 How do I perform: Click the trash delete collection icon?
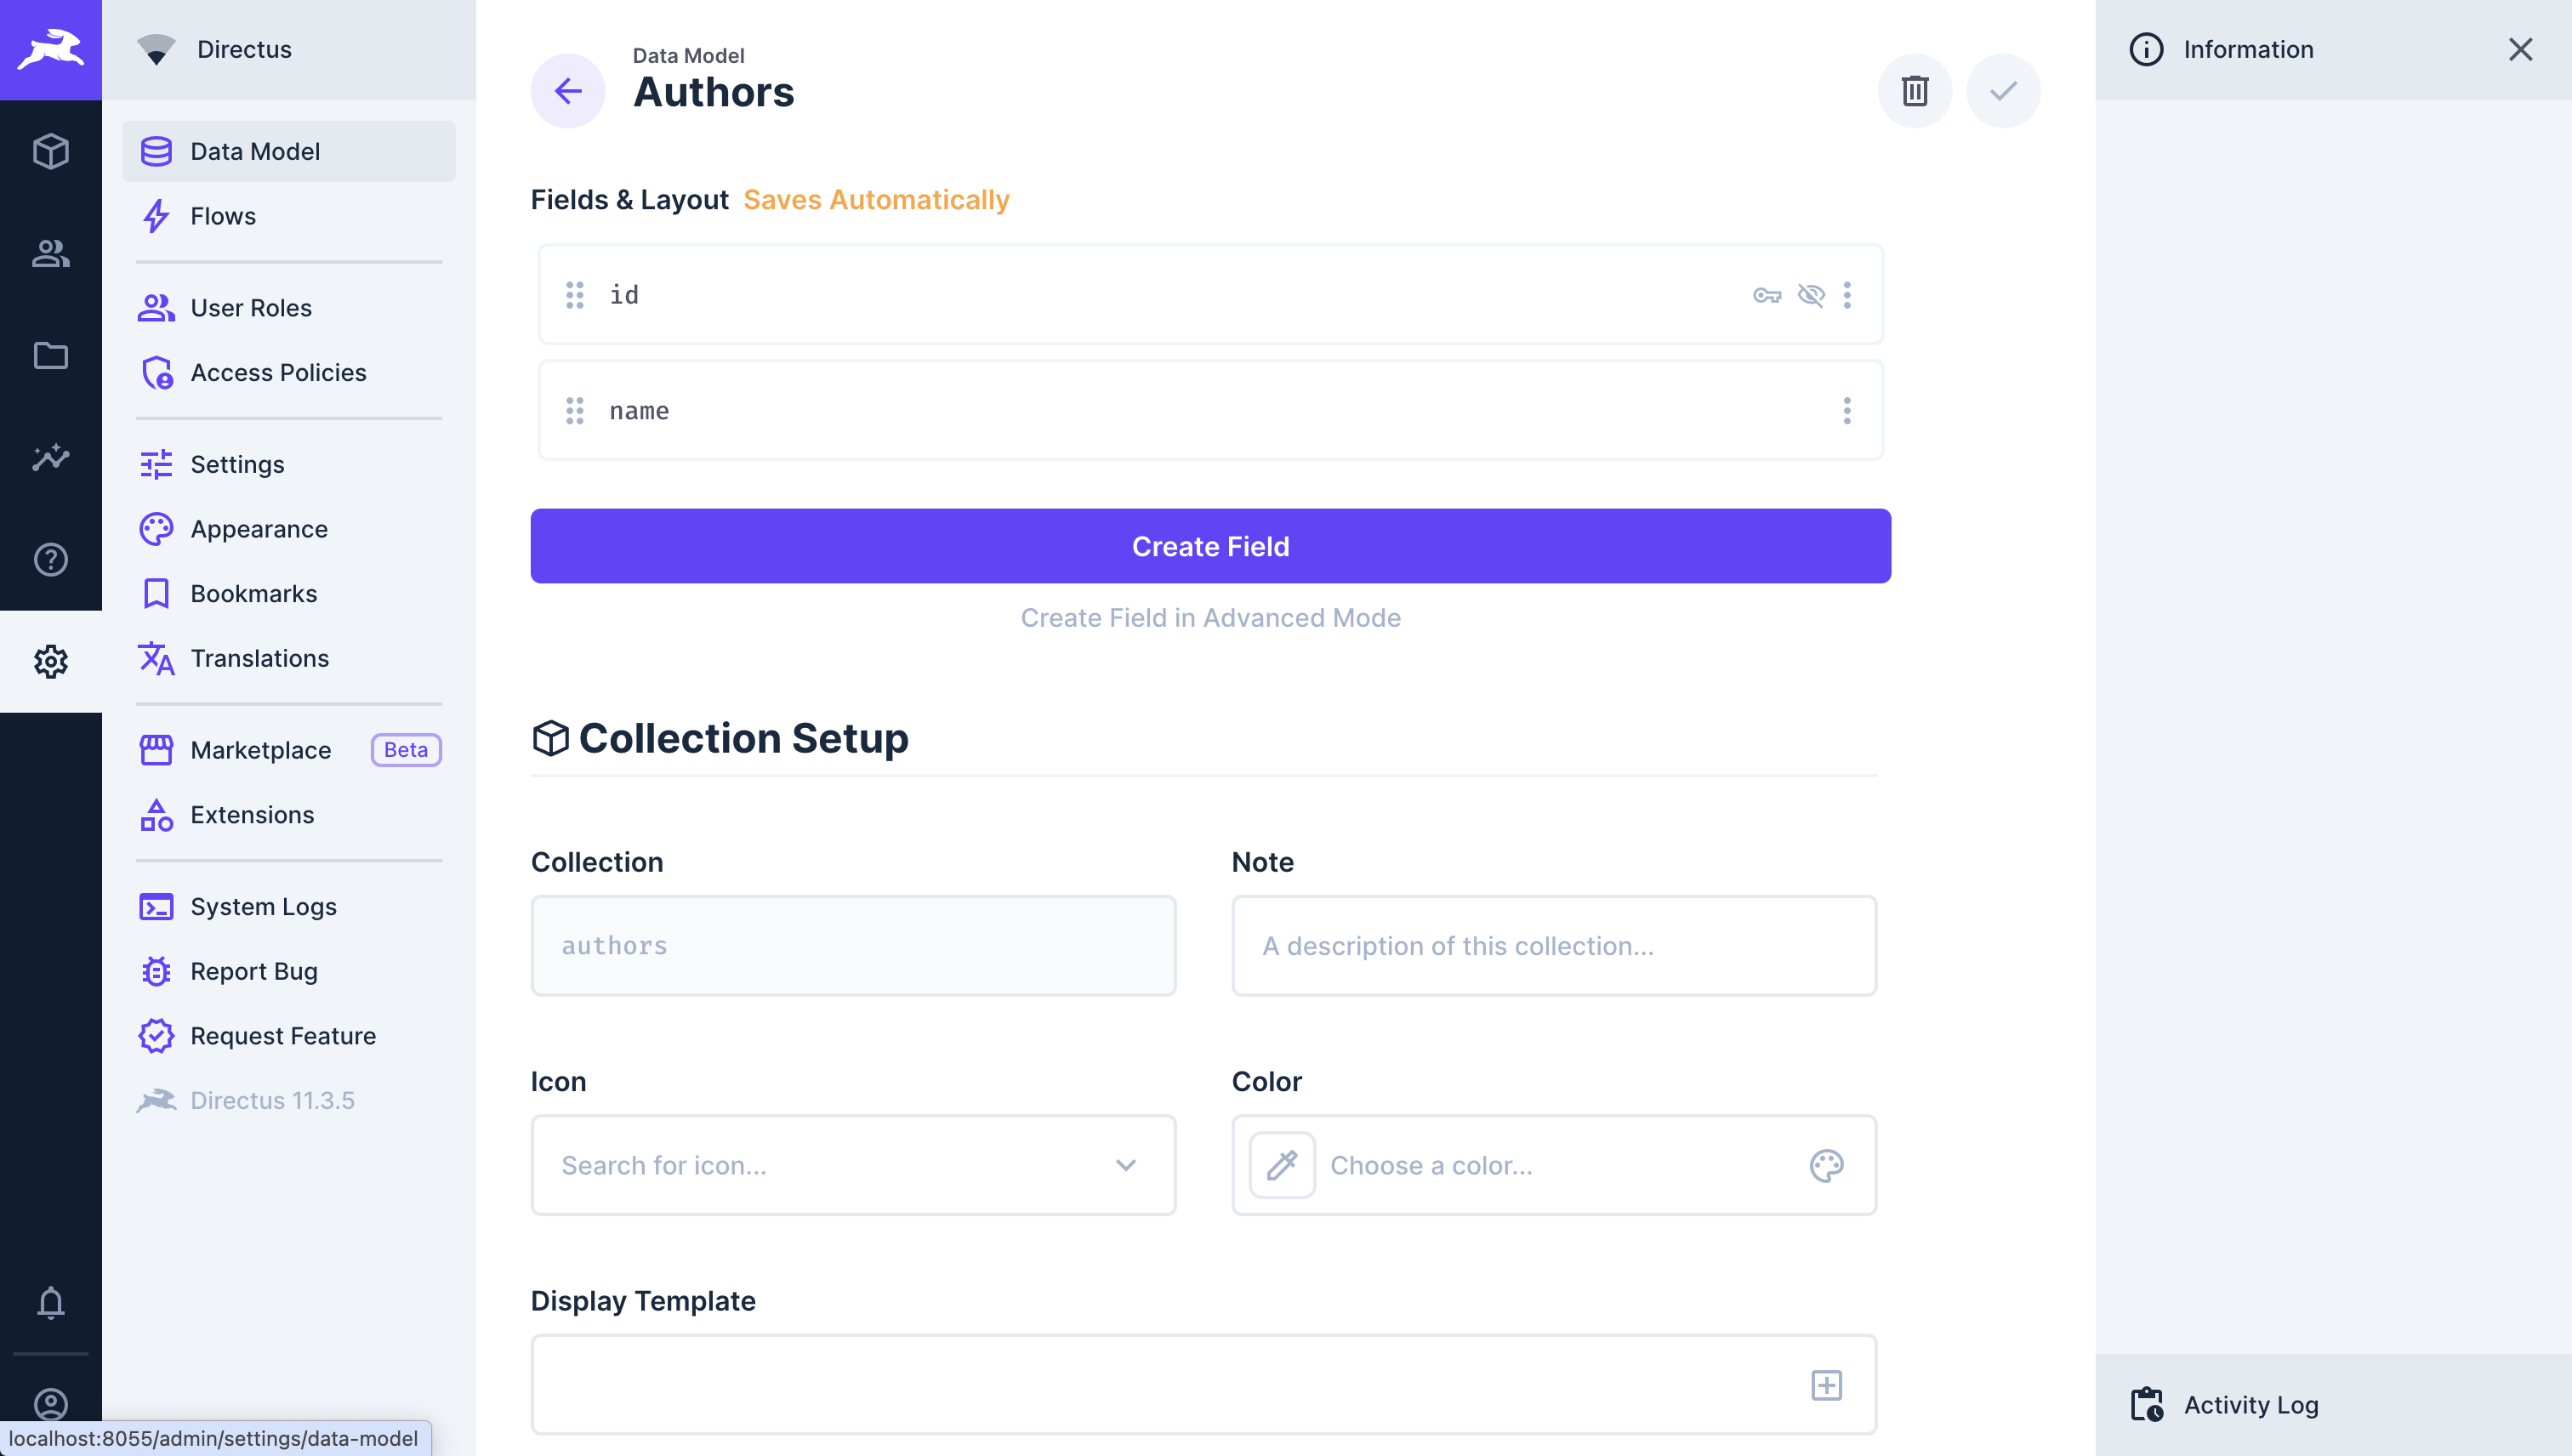pos(1914,91)
